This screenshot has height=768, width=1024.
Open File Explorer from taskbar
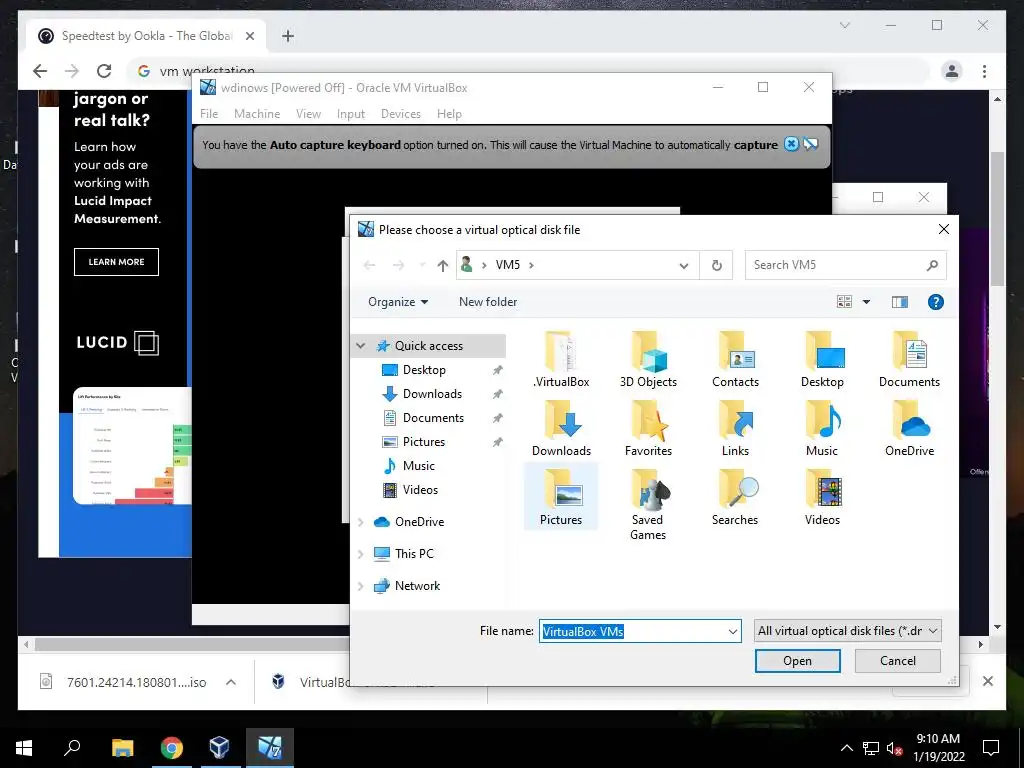click(122, 748)
